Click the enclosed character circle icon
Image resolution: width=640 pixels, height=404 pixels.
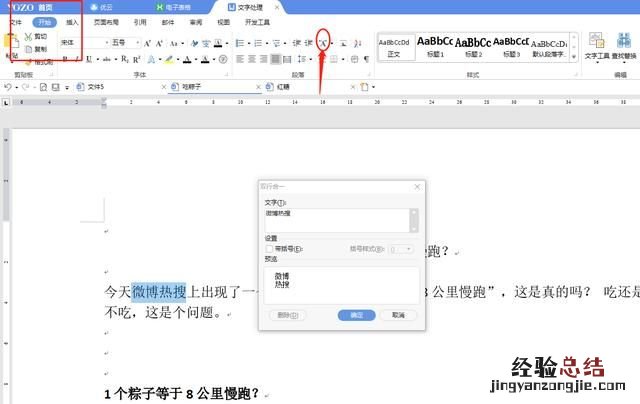tap(223, 59)
